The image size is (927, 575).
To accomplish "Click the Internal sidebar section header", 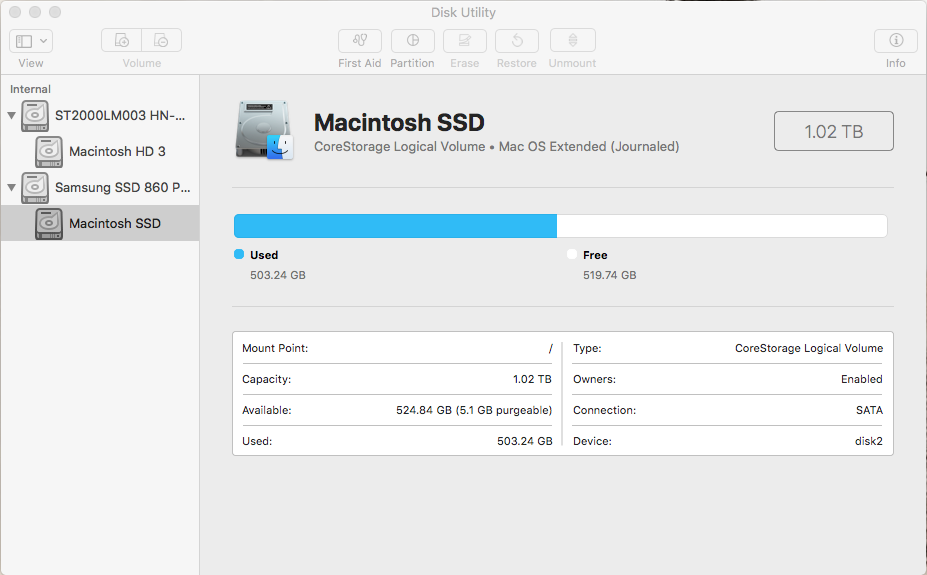I will [x=30, y=89].
